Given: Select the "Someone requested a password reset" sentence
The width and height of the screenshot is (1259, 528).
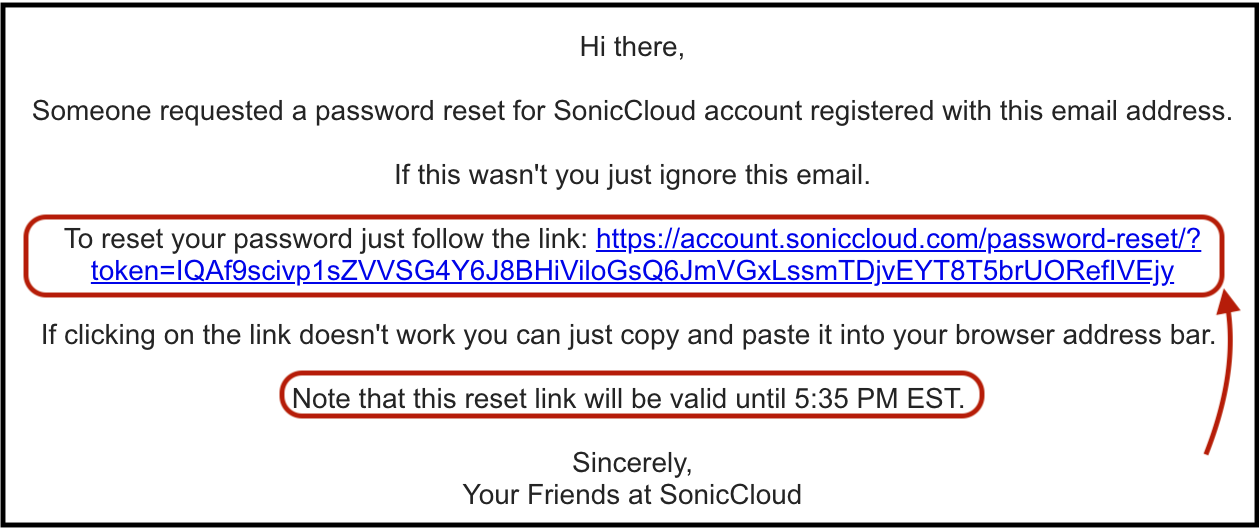Looking at the screenshot, I should click(632, 111).
